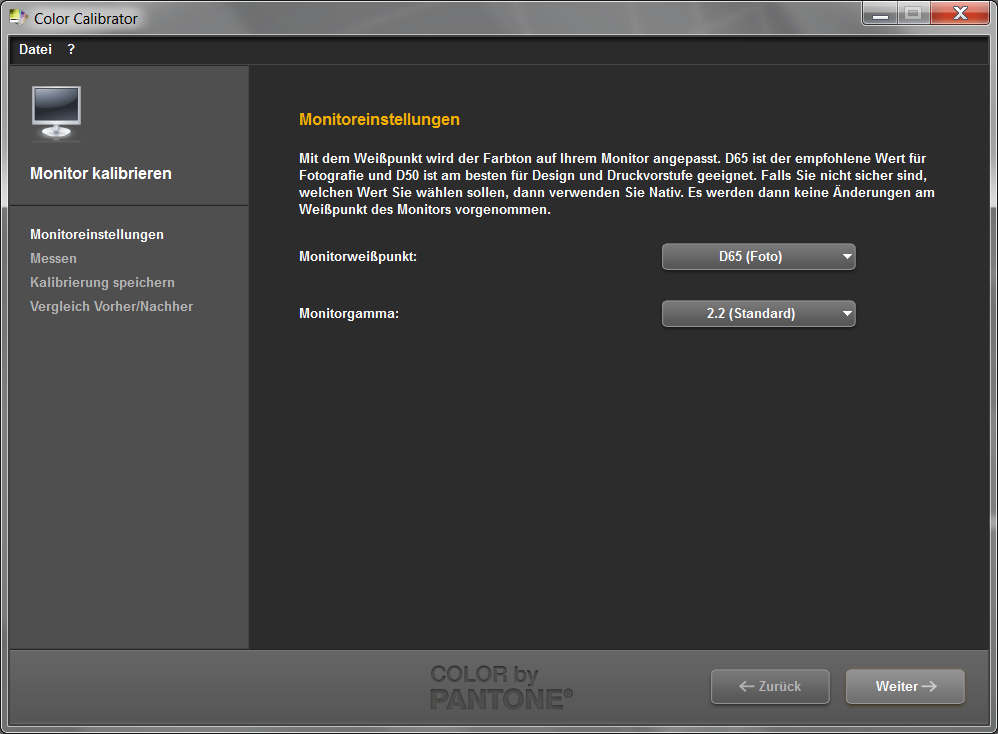The height and width of the screenshot is (734, 998).
Task: Select the Messen step in the sidebar
Action: tap(53, 258)
